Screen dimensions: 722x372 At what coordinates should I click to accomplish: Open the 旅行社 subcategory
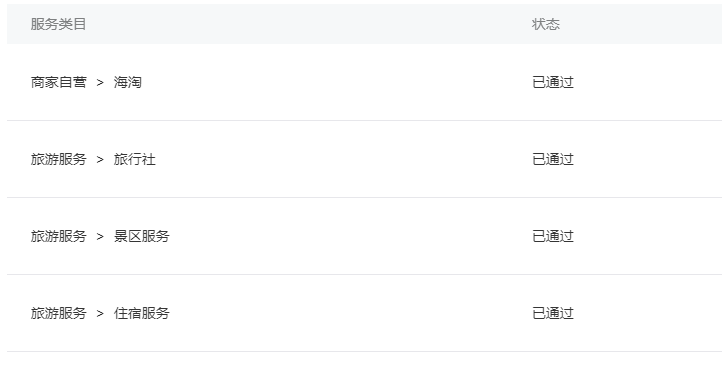click(134, 159)
